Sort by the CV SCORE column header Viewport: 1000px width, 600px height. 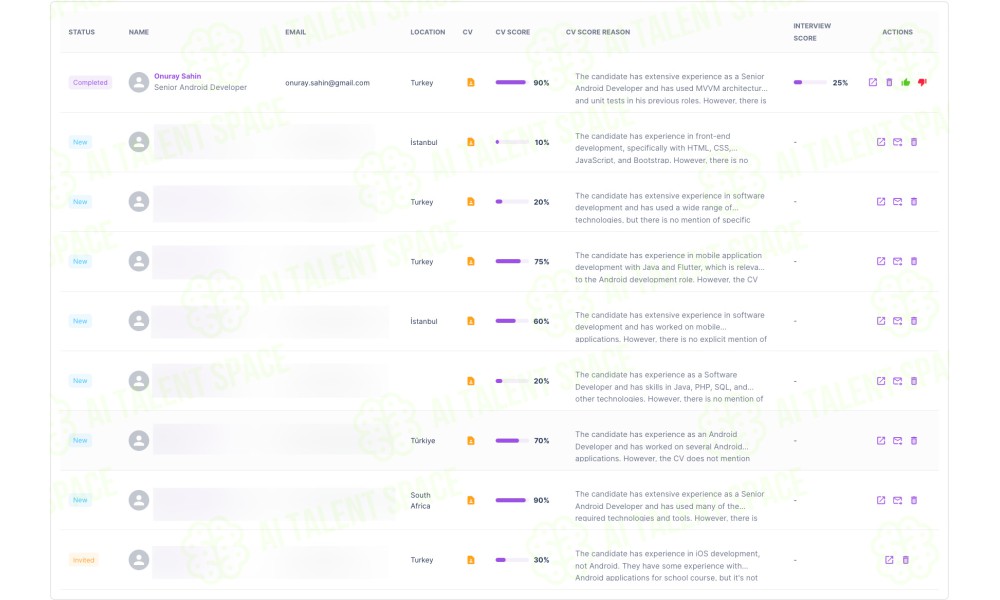click(513, 32)
